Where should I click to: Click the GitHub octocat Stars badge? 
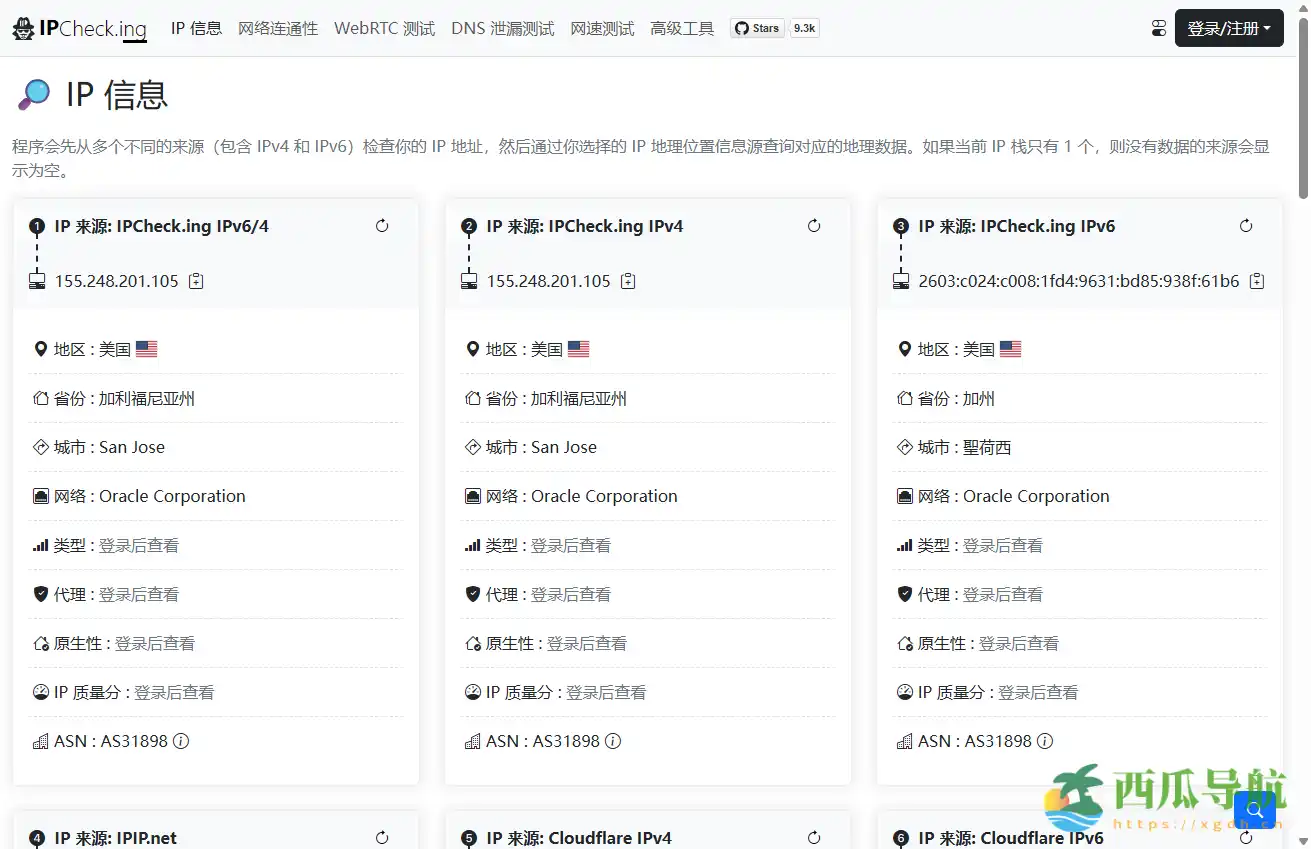point(756,27)
